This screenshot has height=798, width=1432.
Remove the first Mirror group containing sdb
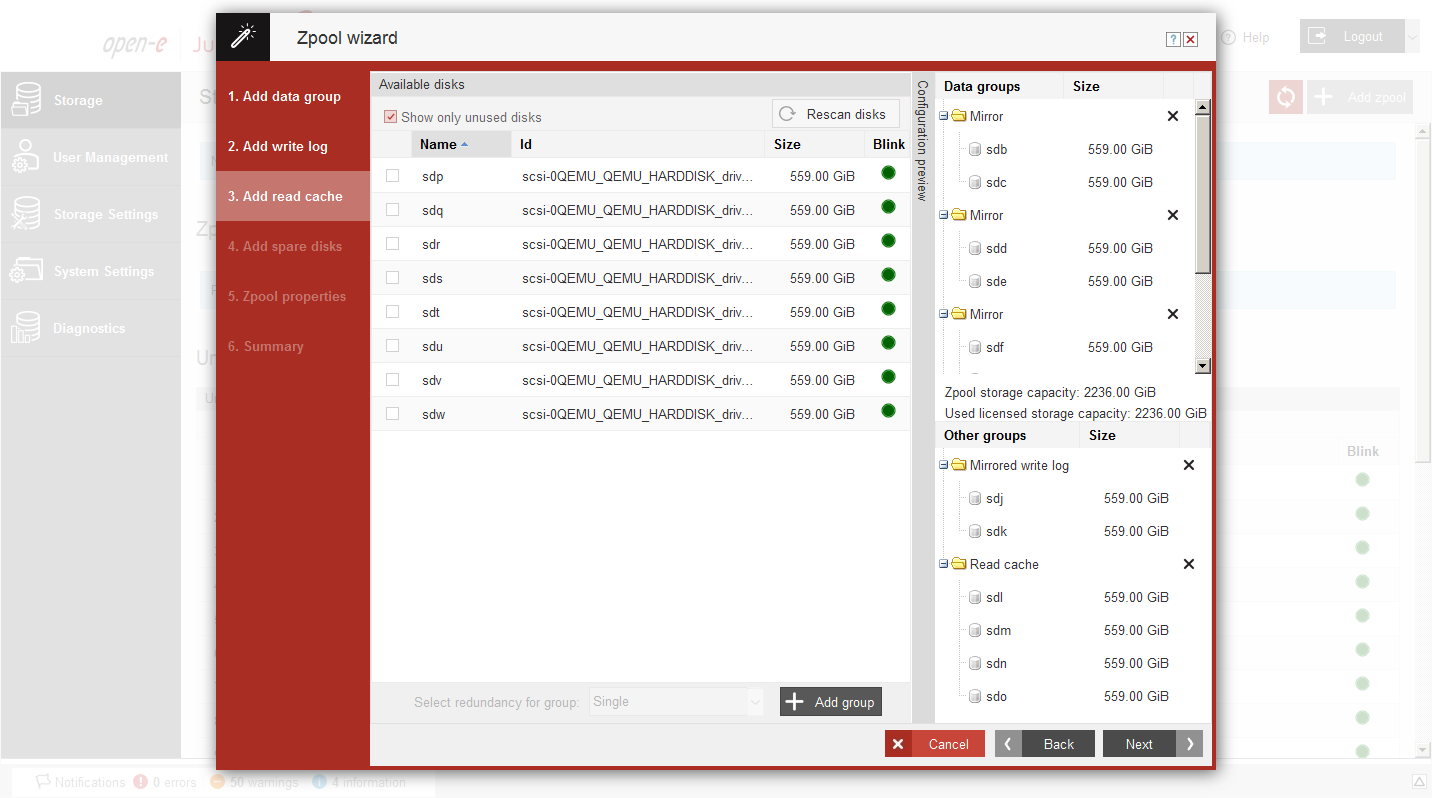click(x=1173, y=116)
